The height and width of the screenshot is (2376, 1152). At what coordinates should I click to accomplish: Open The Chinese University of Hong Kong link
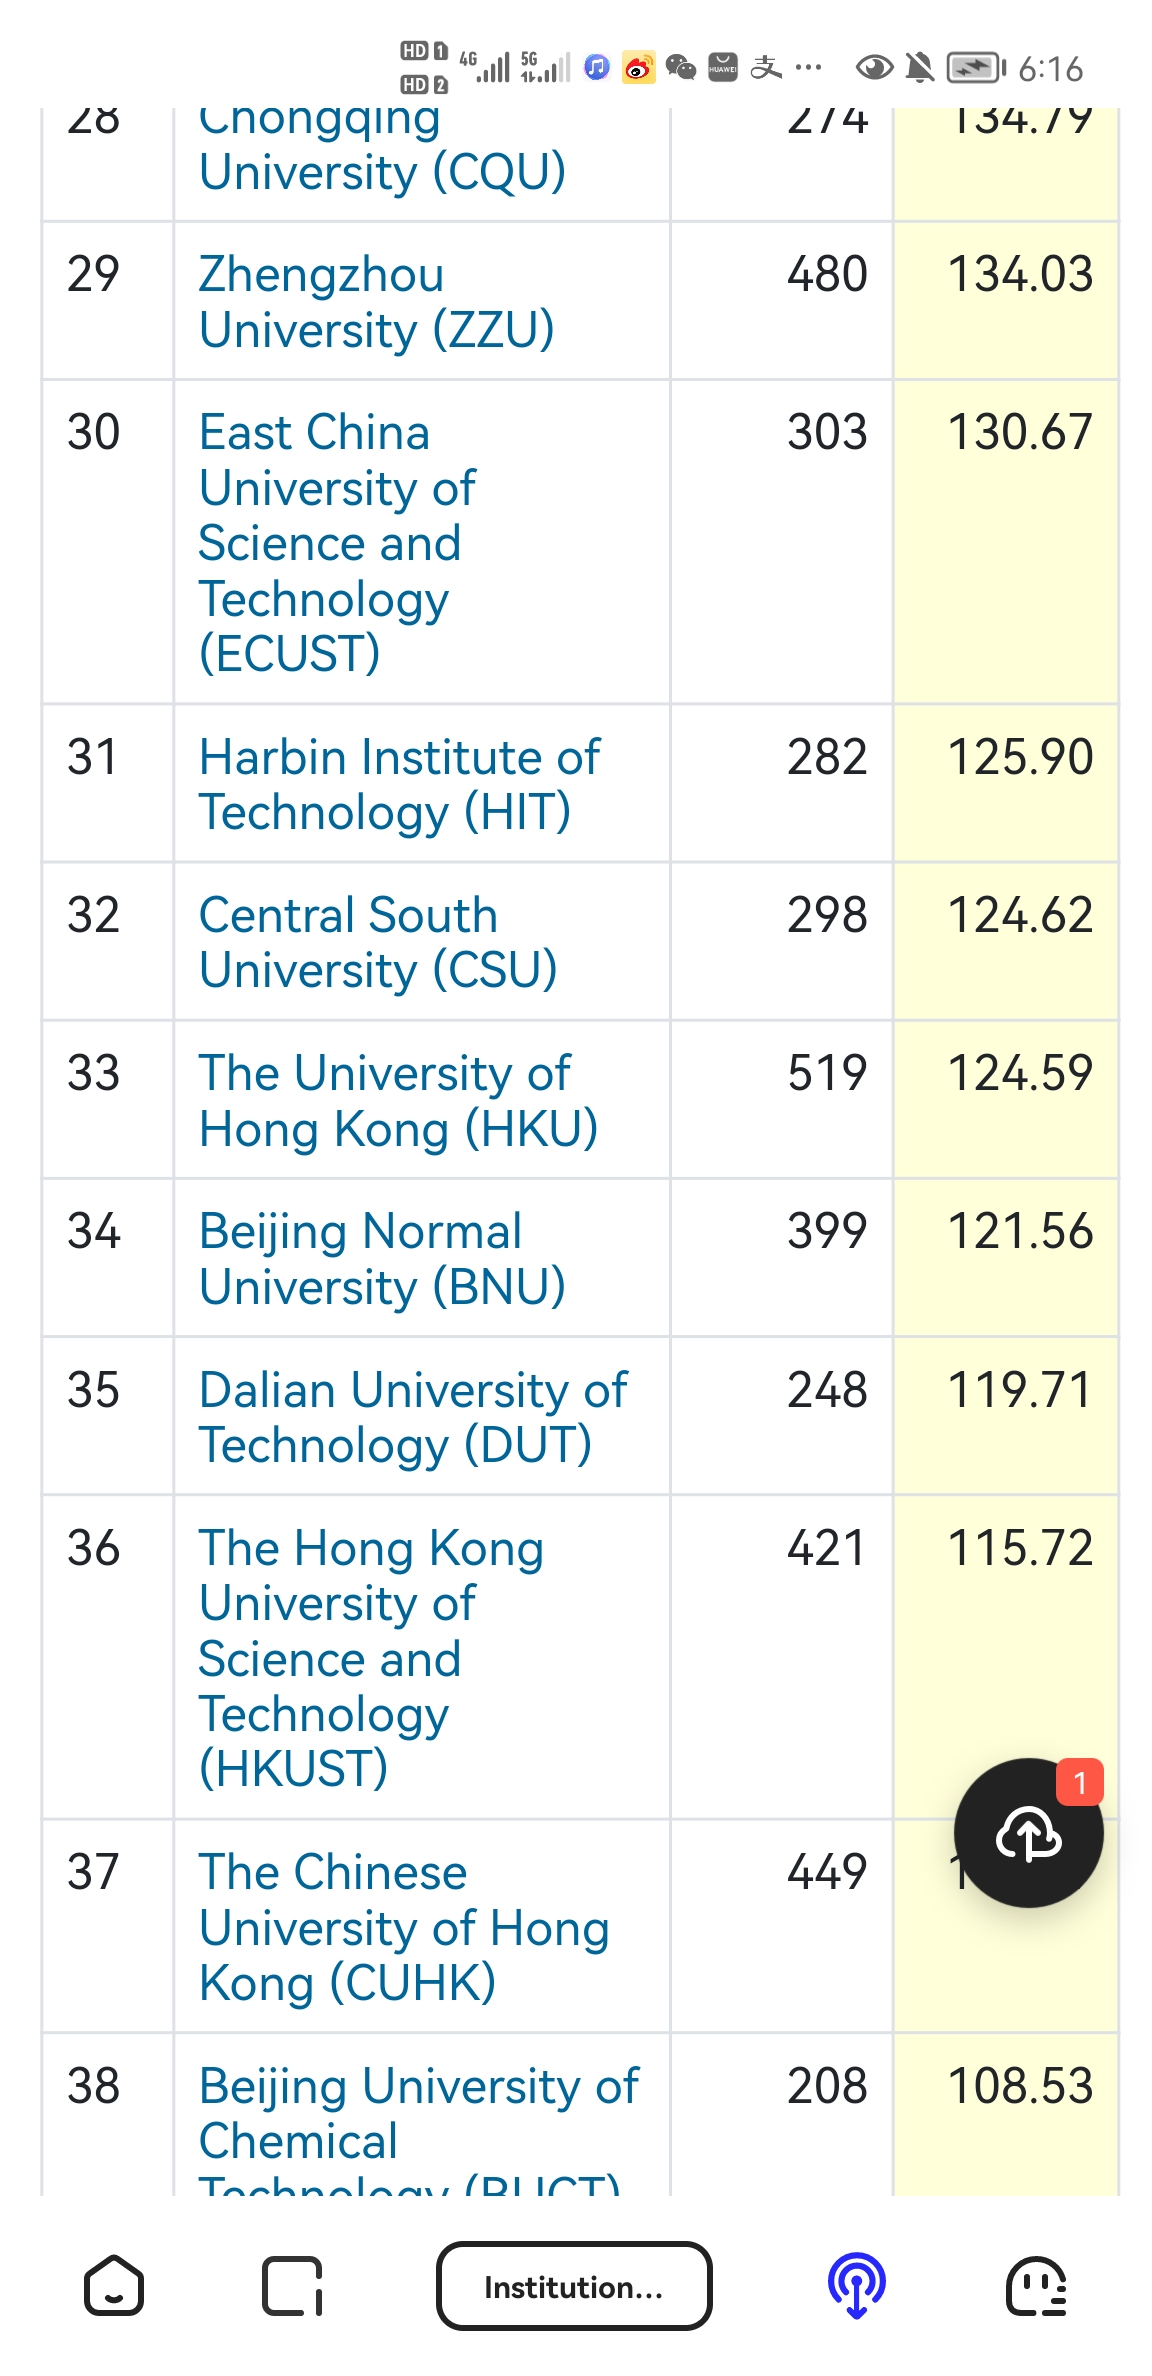point(403,1927)
